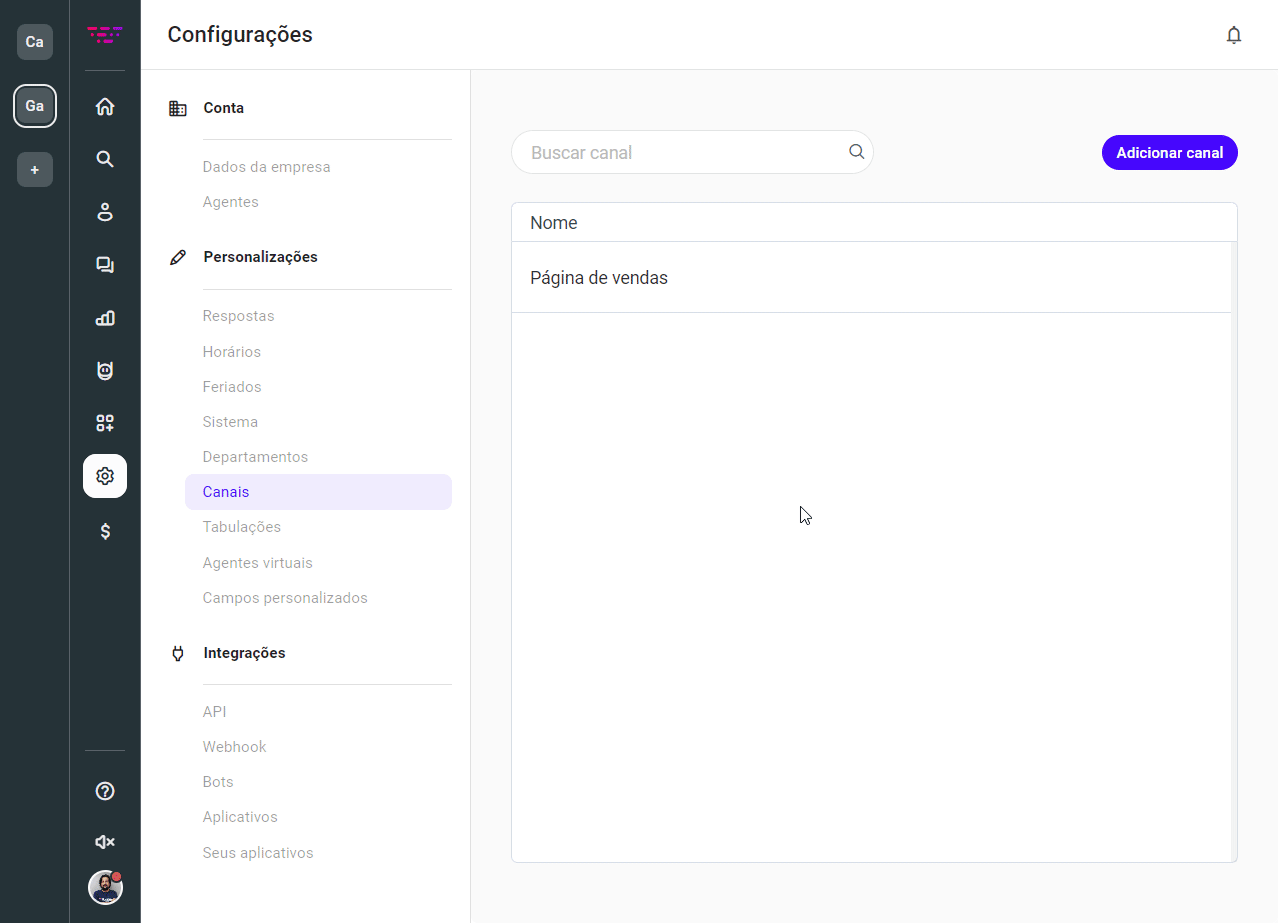1278x923 pixels.
Task: Click the search magnifier sidebar icon
Action: (105, 159)
